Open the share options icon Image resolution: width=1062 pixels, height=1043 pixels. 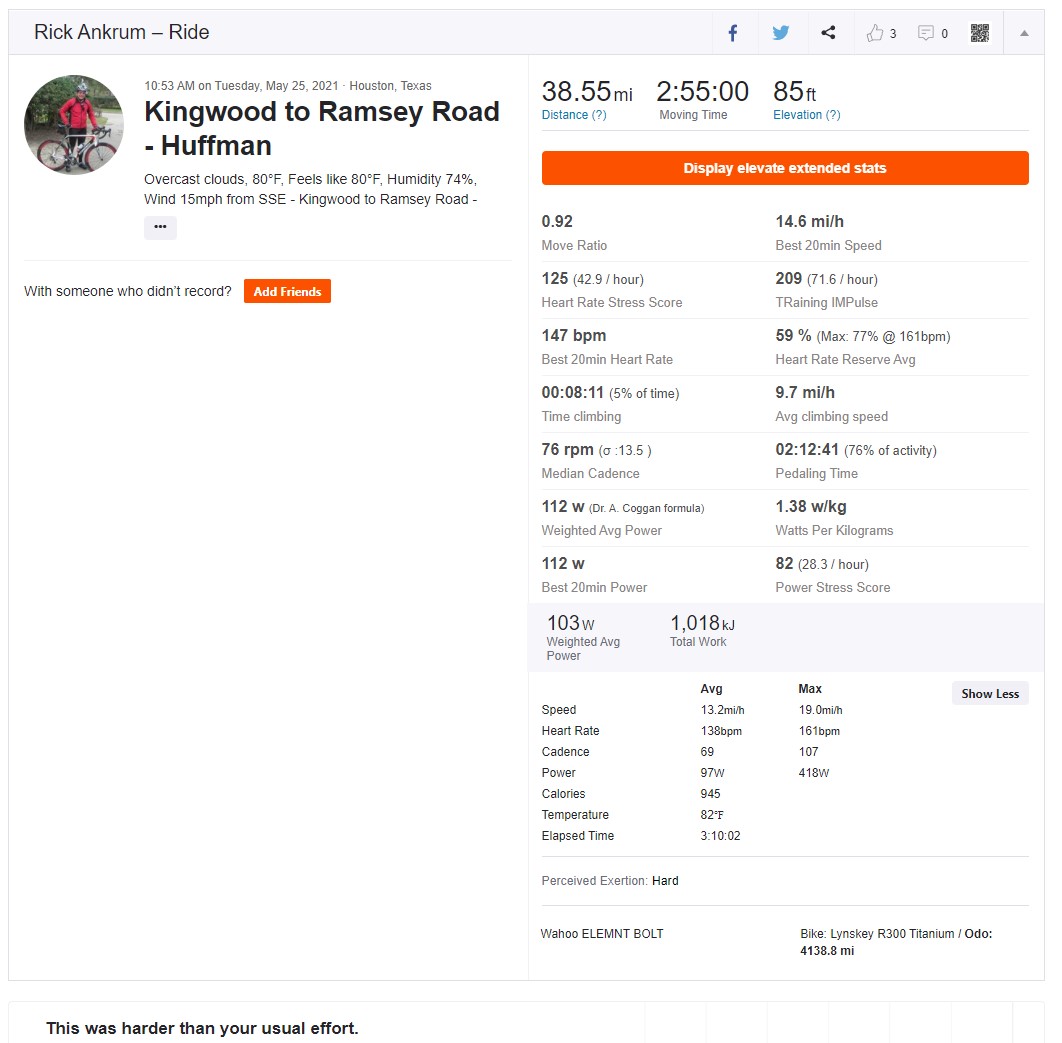click(x=828, y=33)
